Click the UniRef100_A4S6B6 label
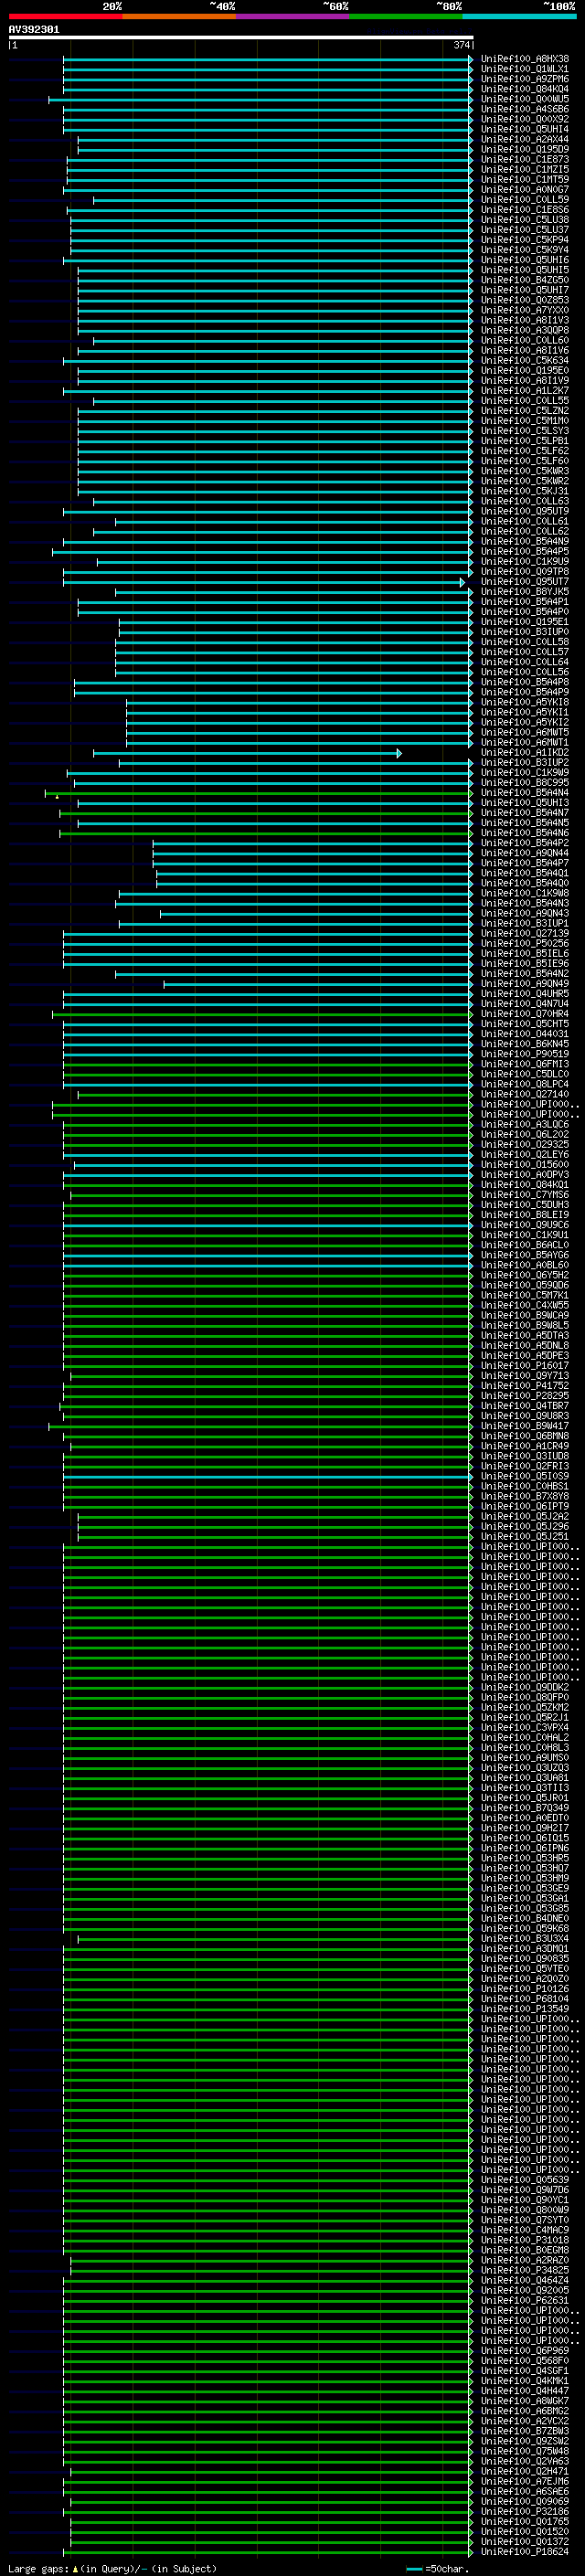 click(x=524, y=109)
